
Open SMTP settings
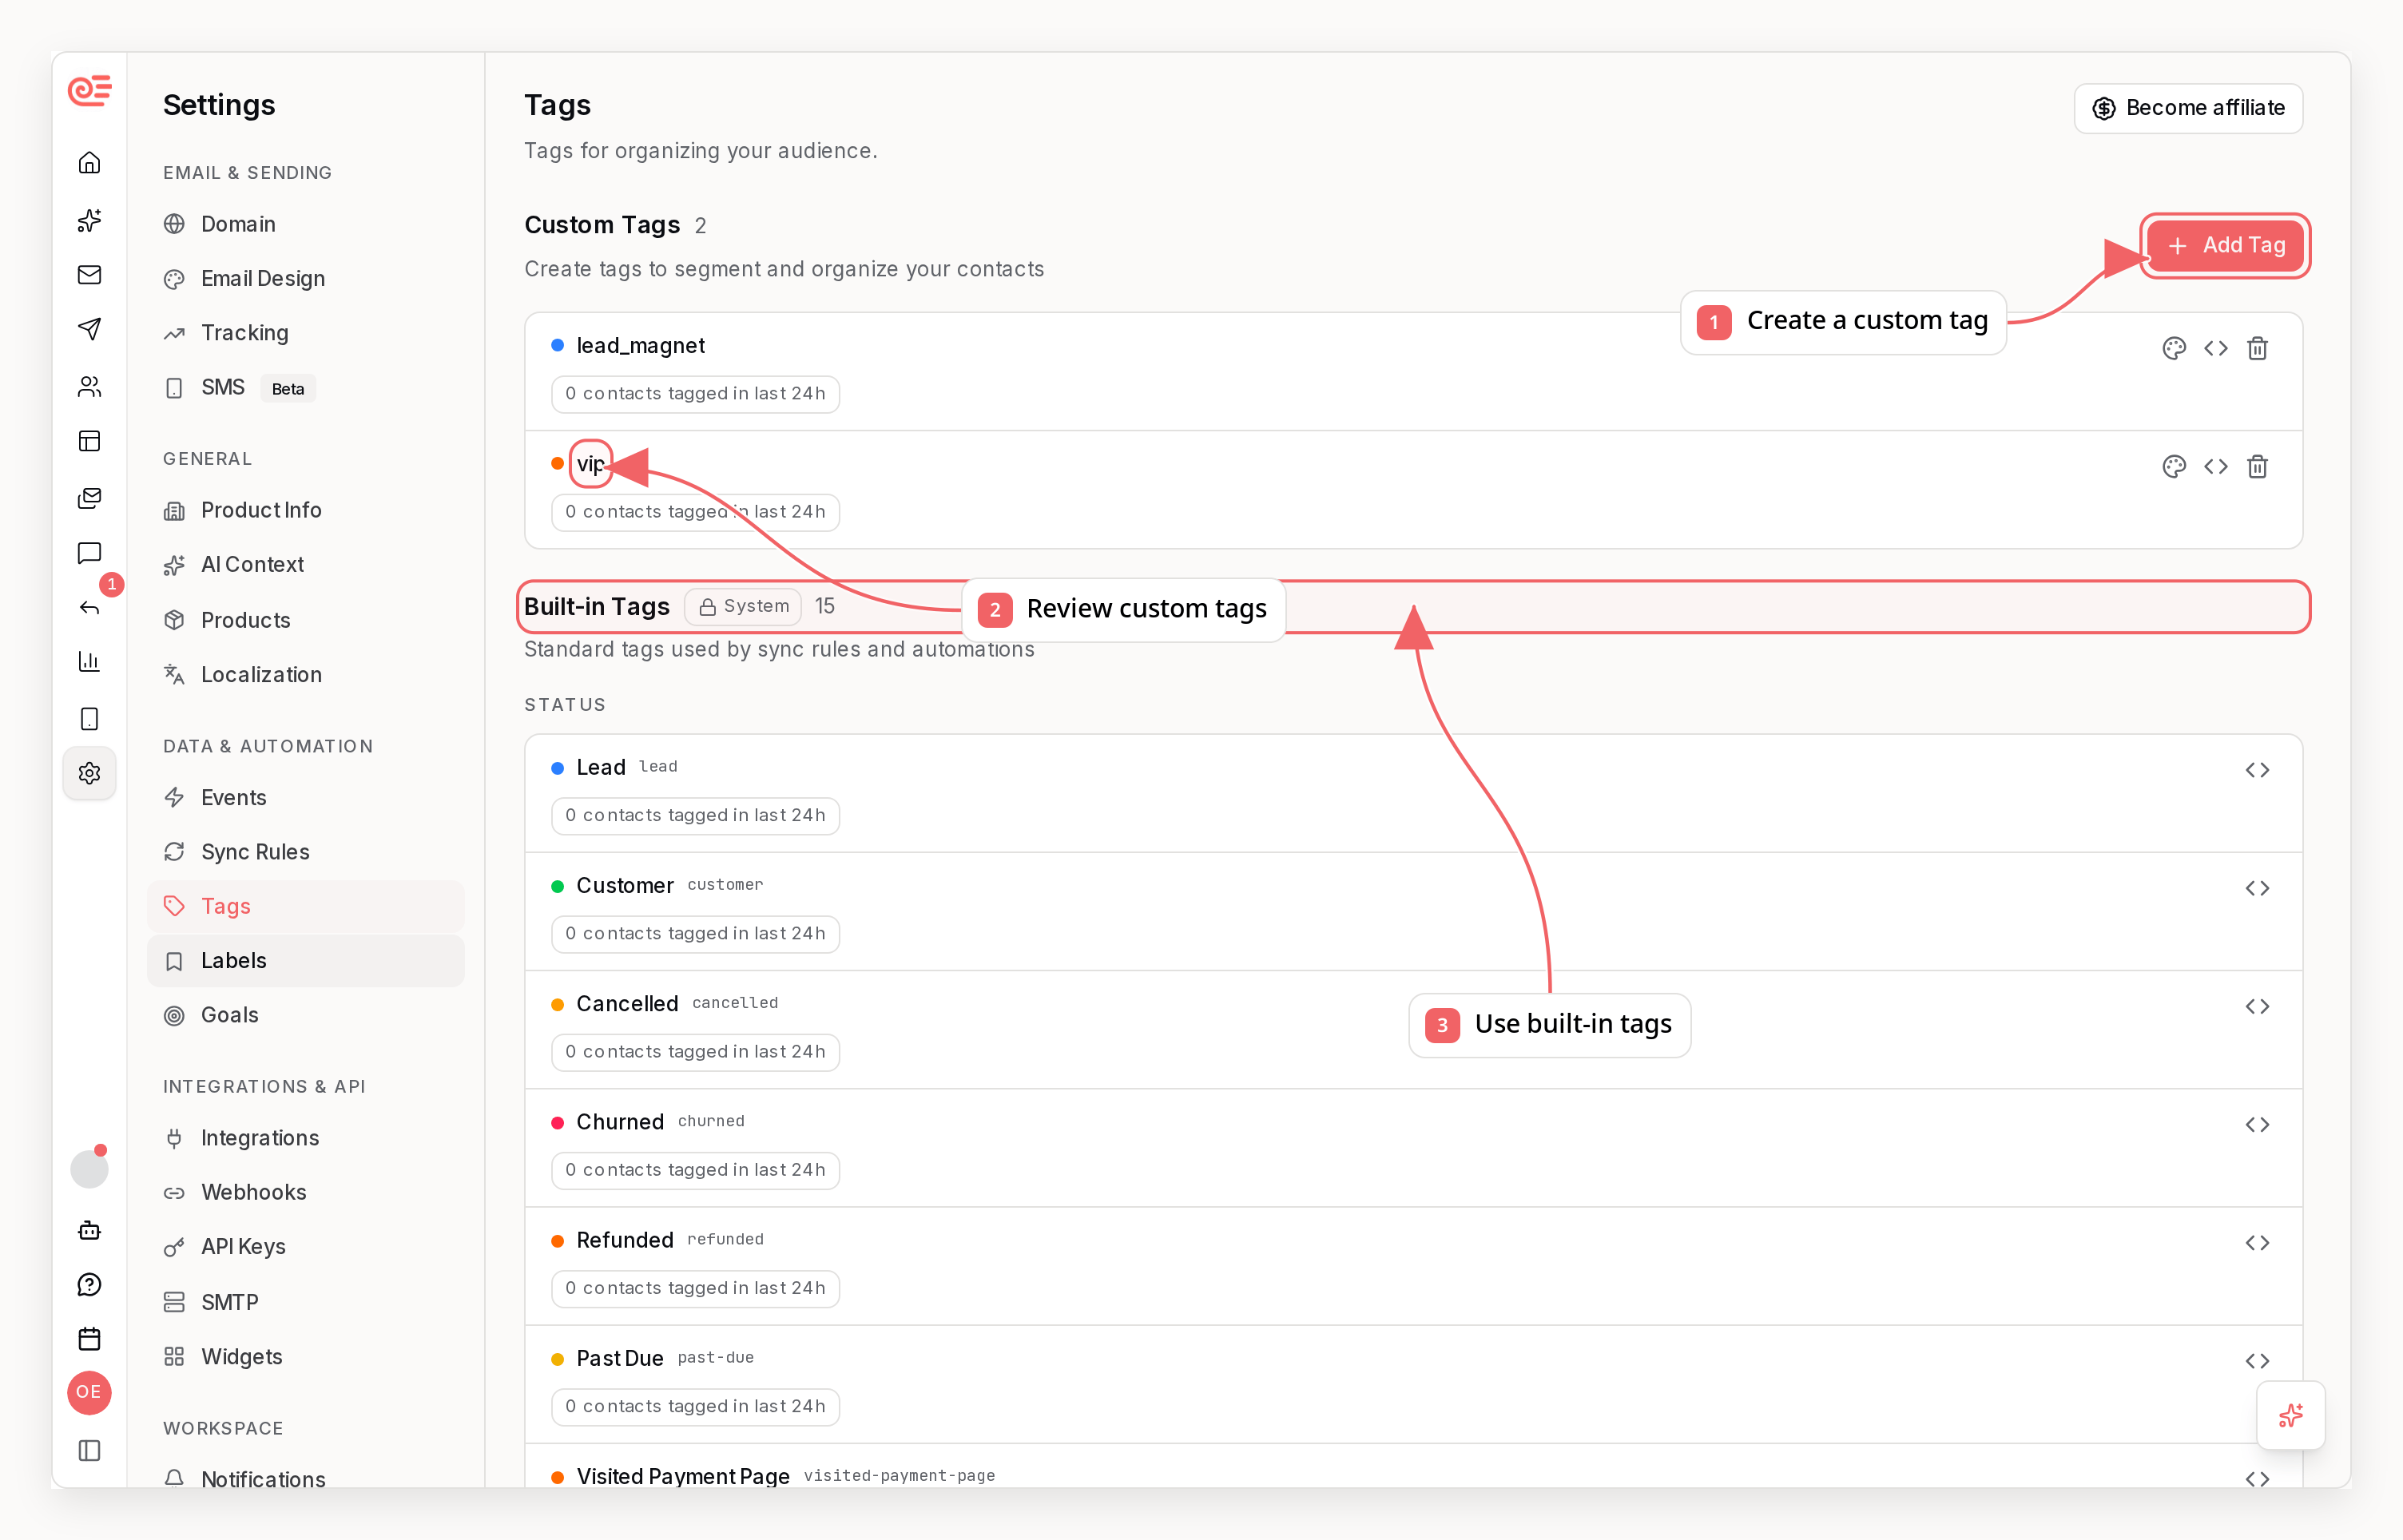click(305, 1302)
